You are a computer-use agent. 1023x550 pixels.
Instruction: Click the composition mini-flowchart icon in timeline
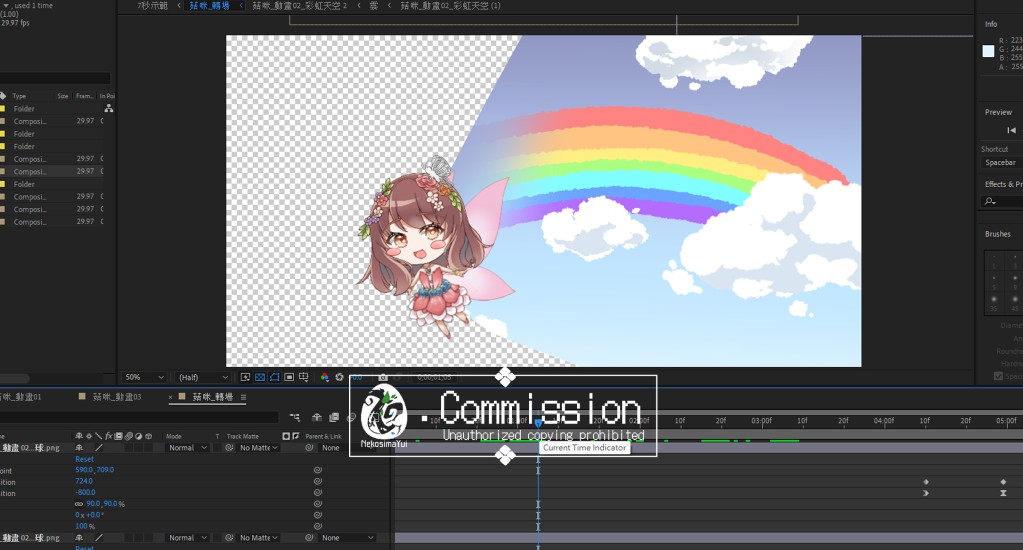point(295,417)
